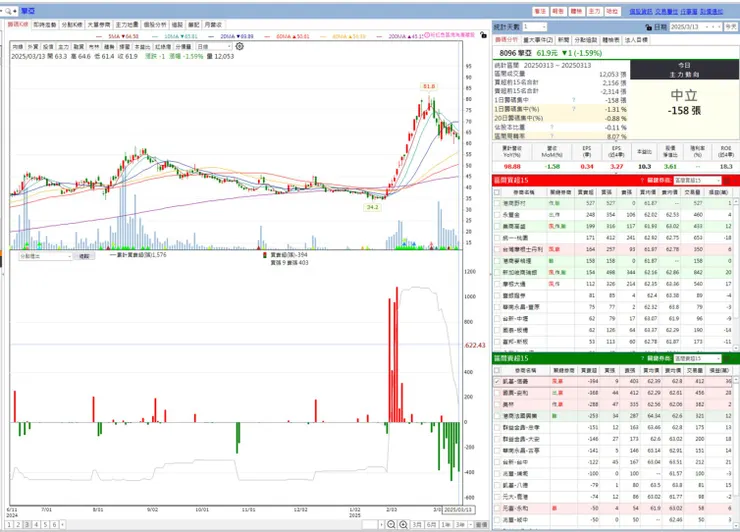740x532 pixels.
Task: Tick the checkbox for 美林
Action: 497,405
